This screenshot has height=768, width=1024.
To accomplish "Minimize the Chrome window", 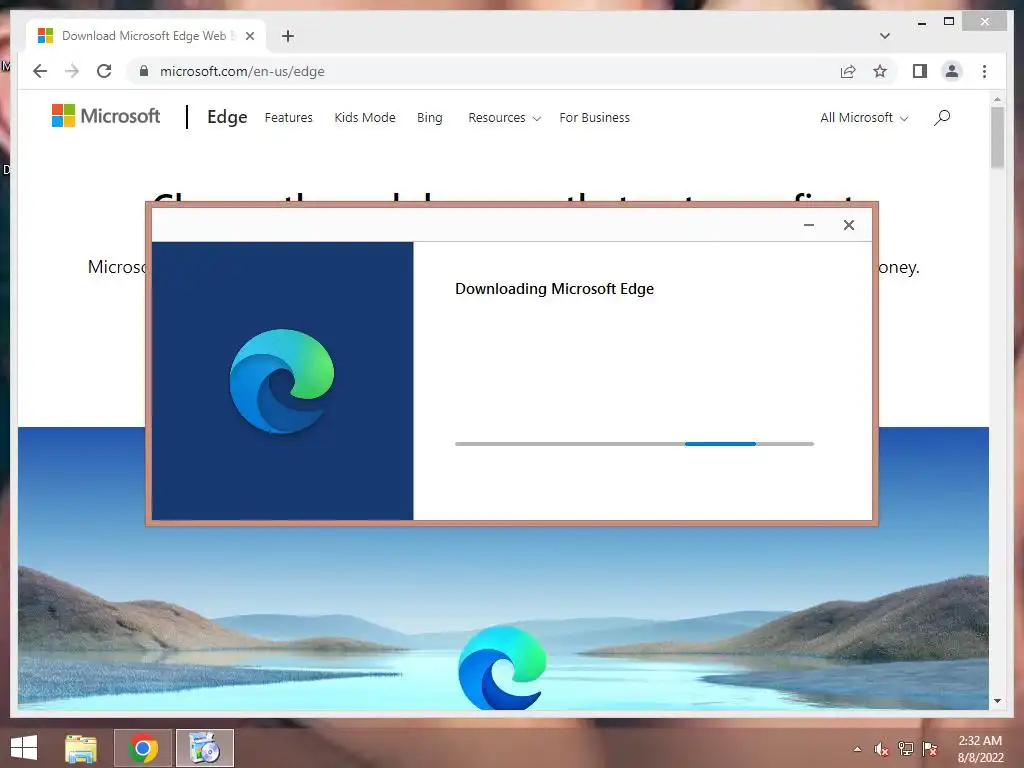I will click(921, 22).
